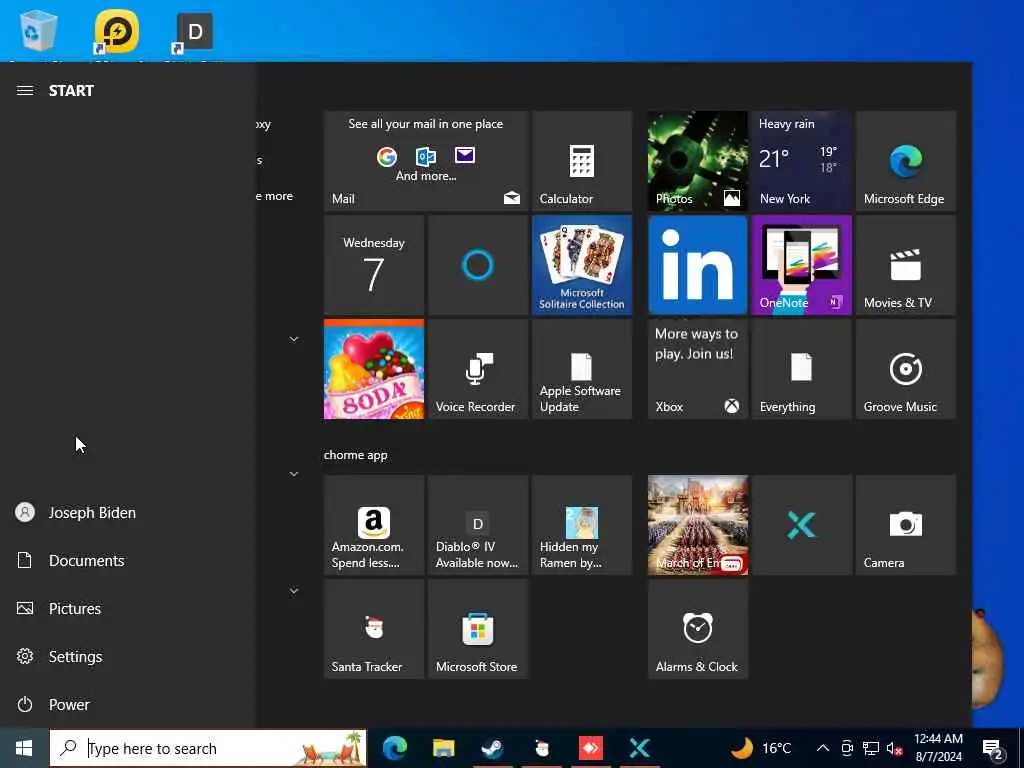
Task: Open the Xbox tile
Action: 697,369
